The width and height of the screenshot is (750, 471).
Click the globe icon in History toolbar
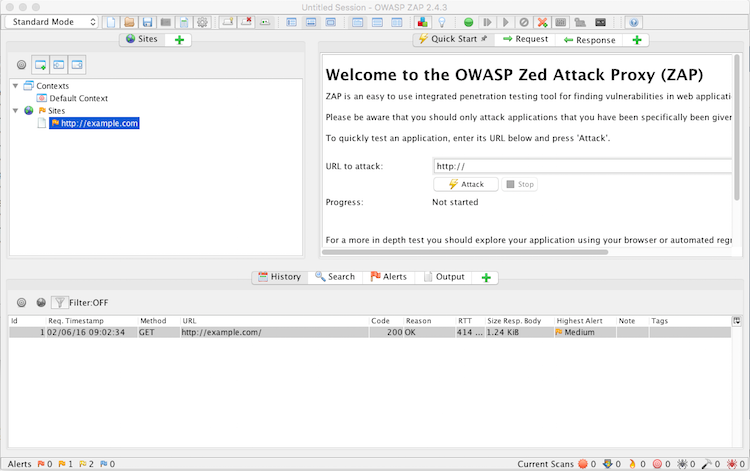41,303
